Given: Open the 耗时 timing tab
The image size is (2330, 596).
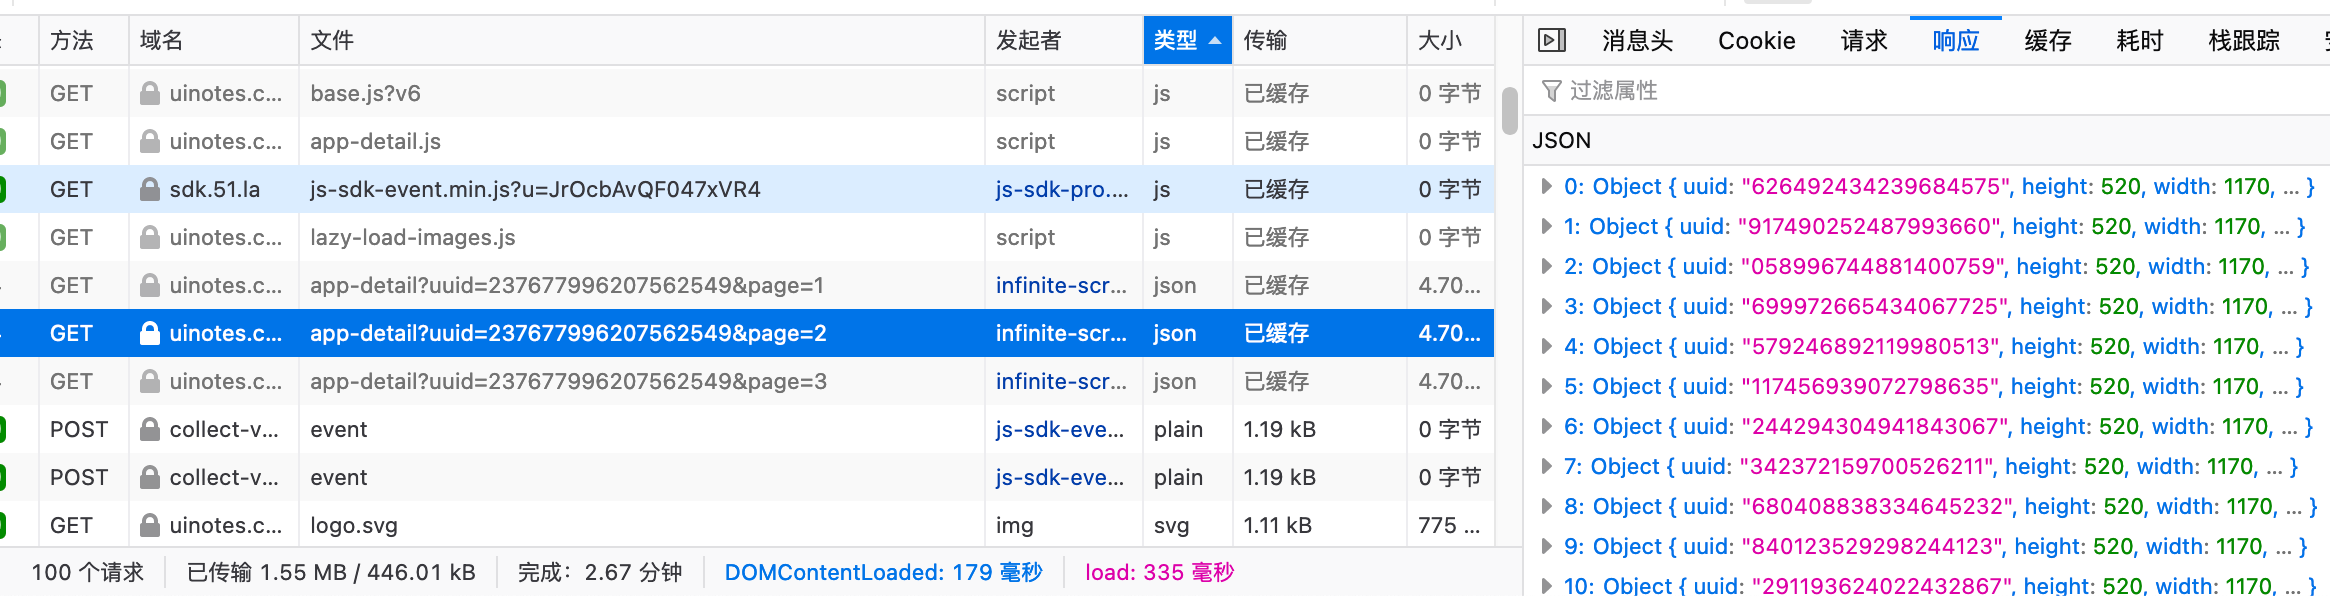Looking at the screenshot, I should 2139,41.
